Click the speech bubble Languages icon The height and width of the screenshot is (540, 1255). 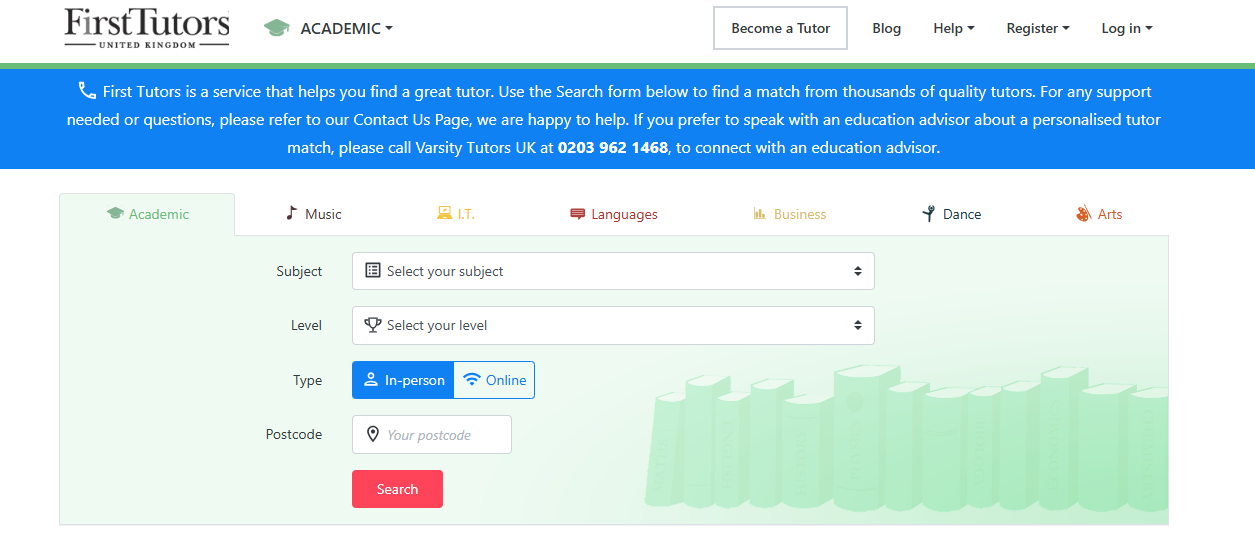(x=577, y=214)
